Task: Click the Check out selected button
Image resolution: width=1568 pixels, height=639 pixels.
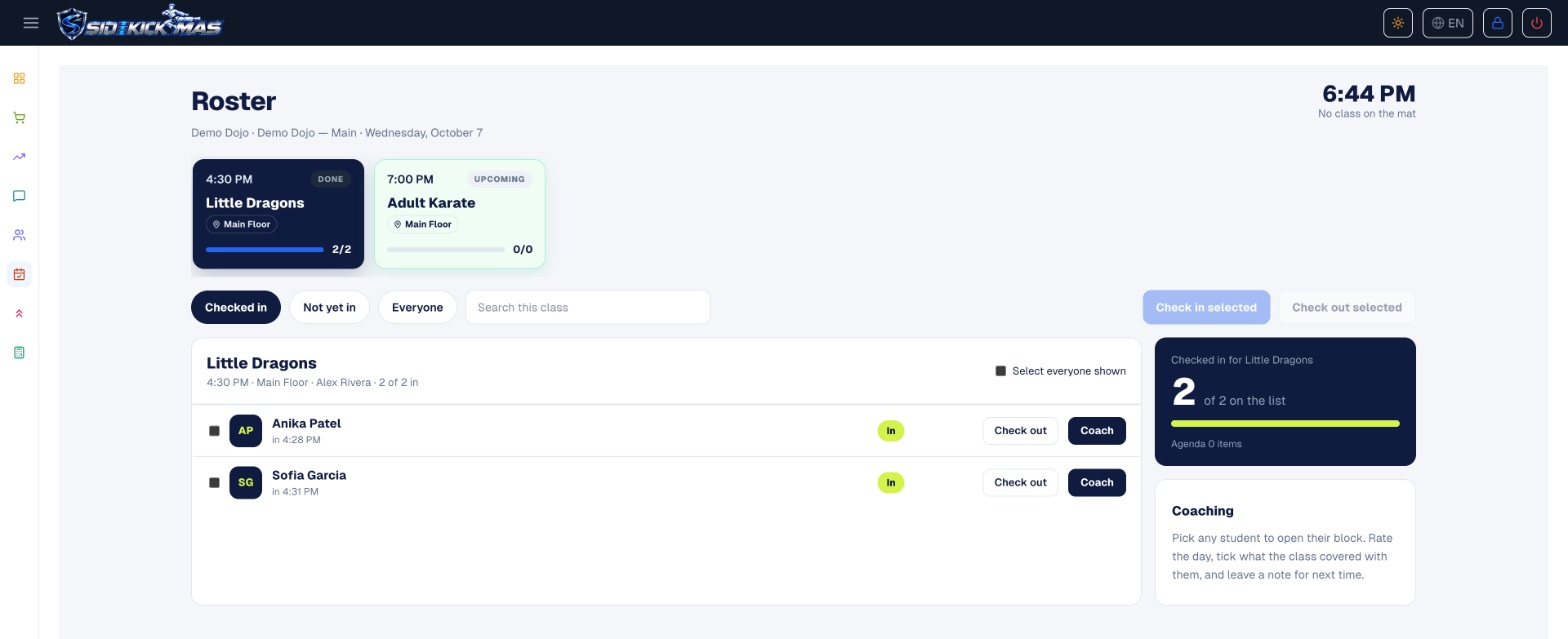Action: pyautogui.click(x=1347, y=307)
